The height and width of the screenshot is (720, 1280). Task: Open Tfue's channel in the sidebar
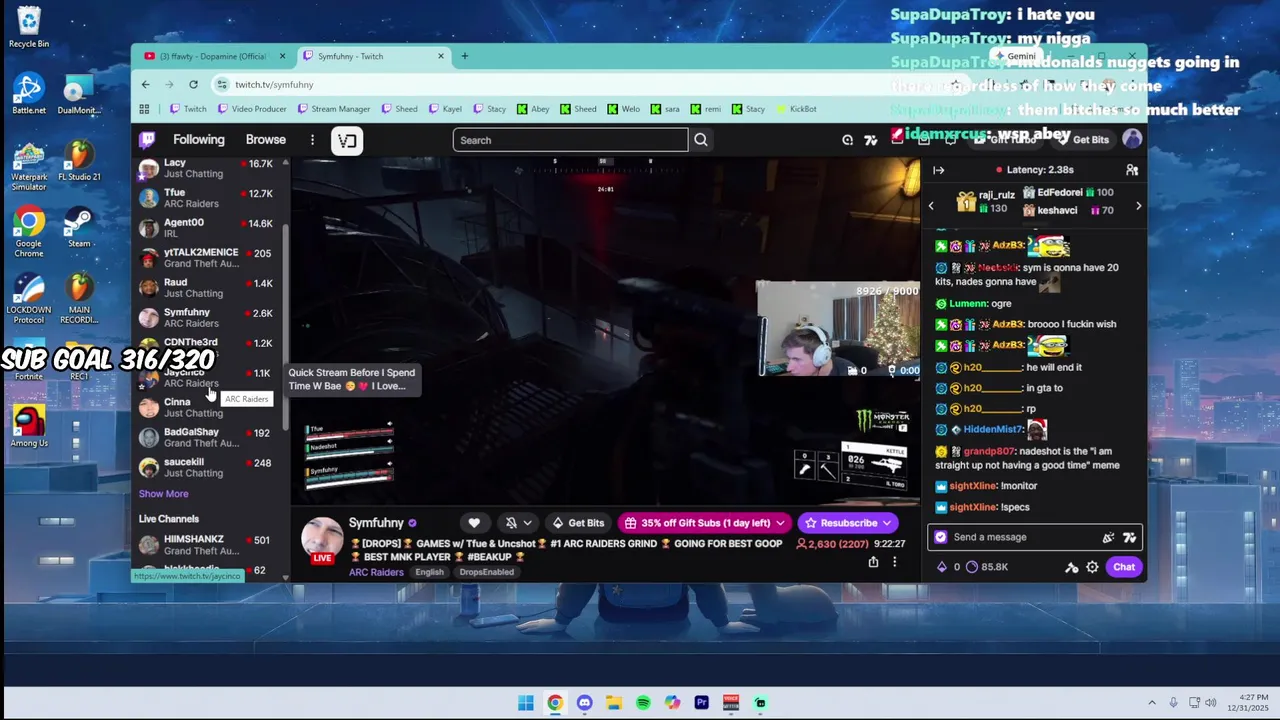(210, 198)
